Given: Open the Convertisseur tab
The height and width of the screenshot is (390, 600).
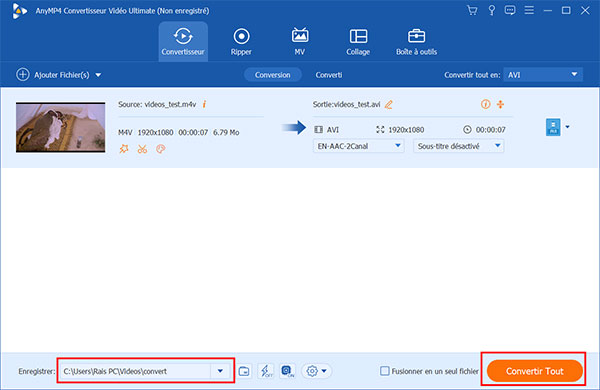Looking at the screenshot, I should point(183,41).
